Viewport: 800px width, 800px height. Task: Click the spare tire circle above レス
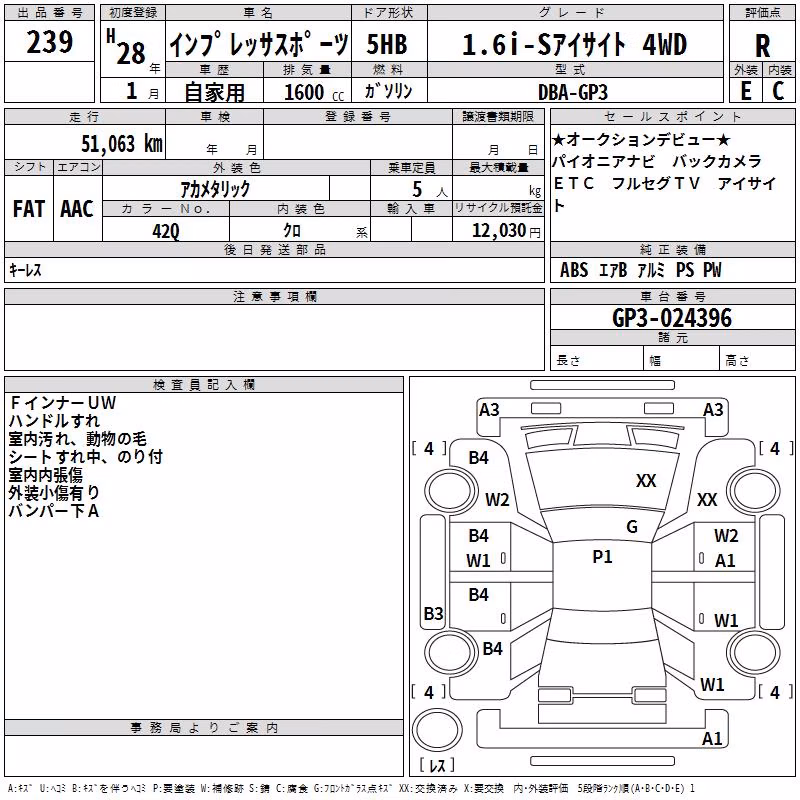(x=437, y=730)
